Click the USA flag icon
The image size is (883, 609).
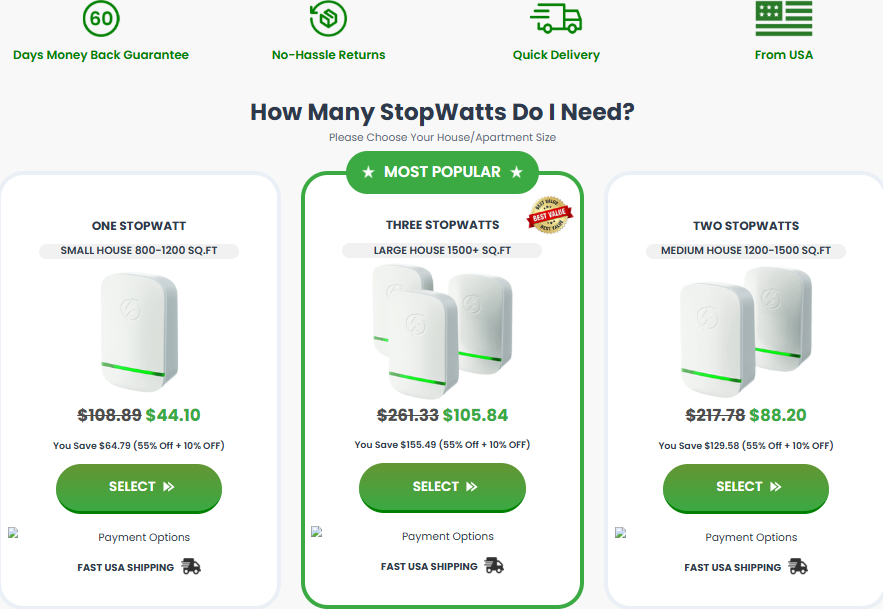pyautogui.click(x=784, y=18)
